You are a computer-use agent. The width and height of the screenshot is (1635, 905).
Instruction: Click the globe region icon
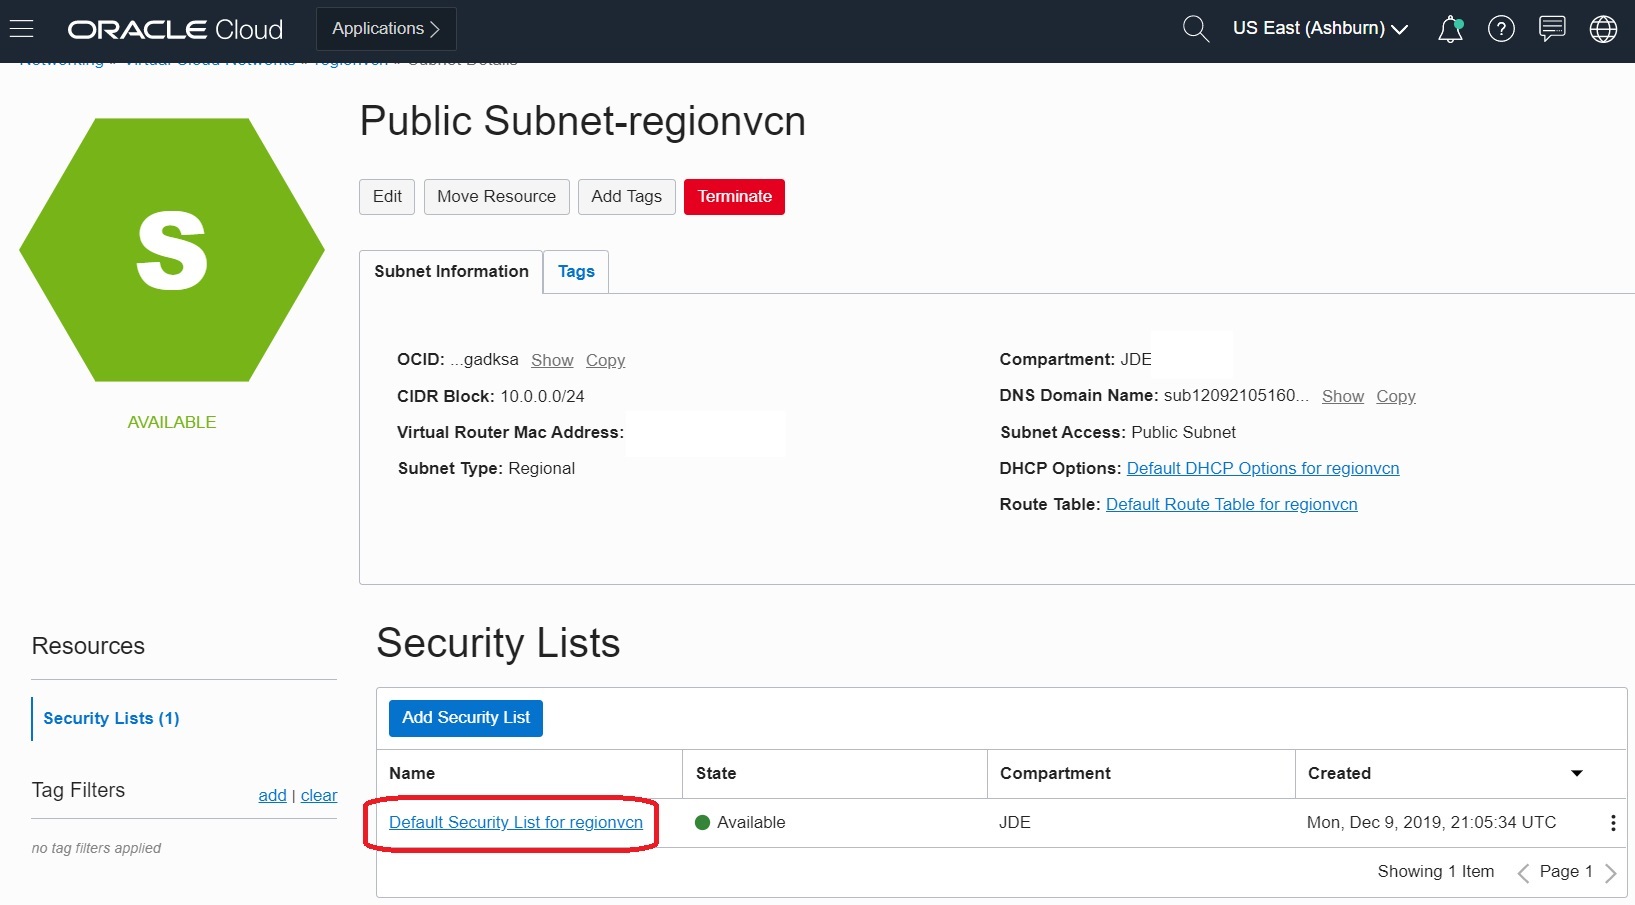click(x=1603, y=28)
